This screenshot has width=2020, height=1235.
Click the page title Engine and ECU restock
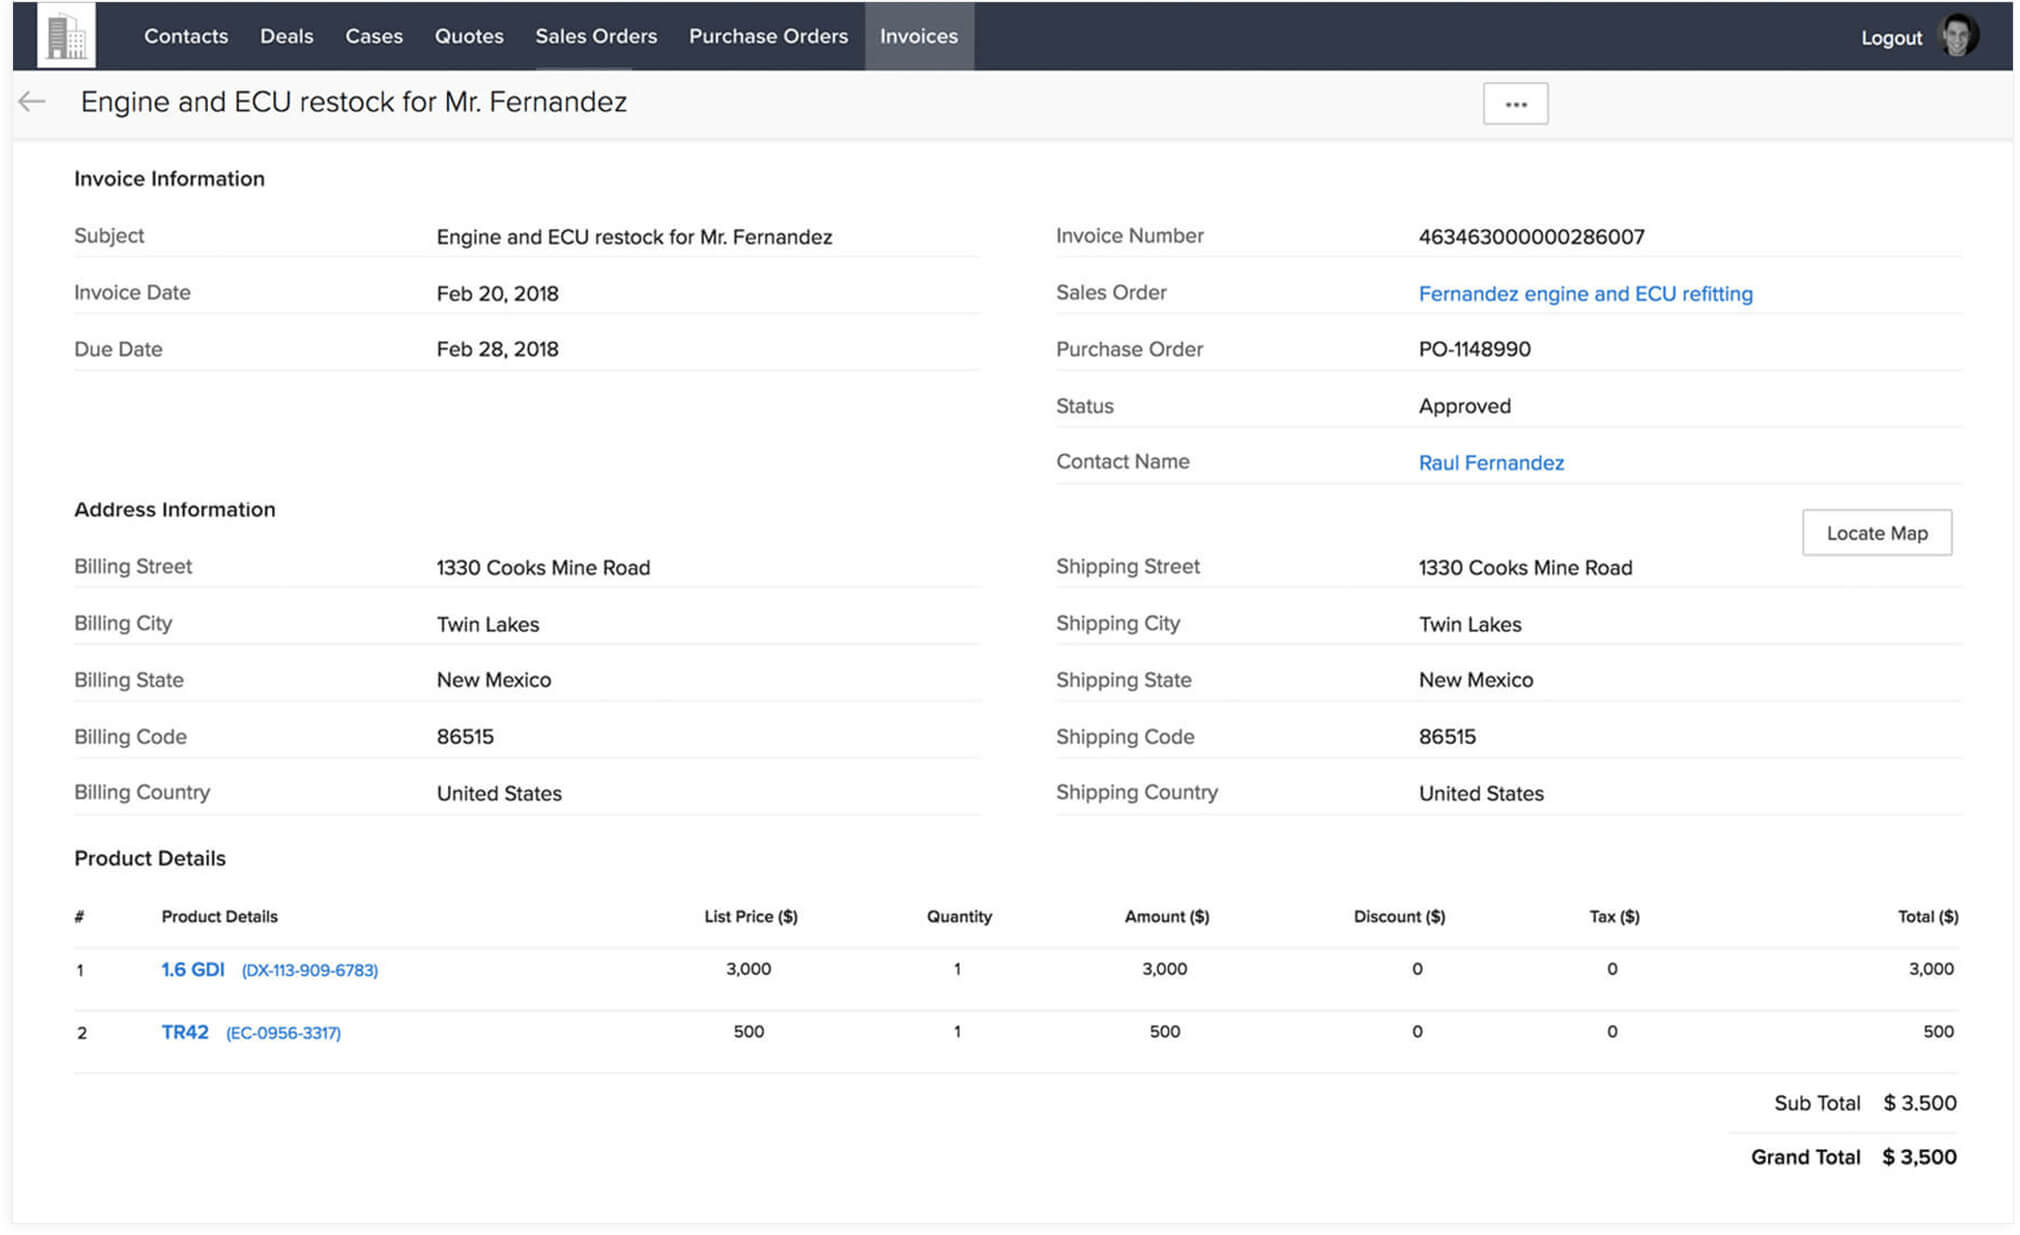tap(354, 102)
